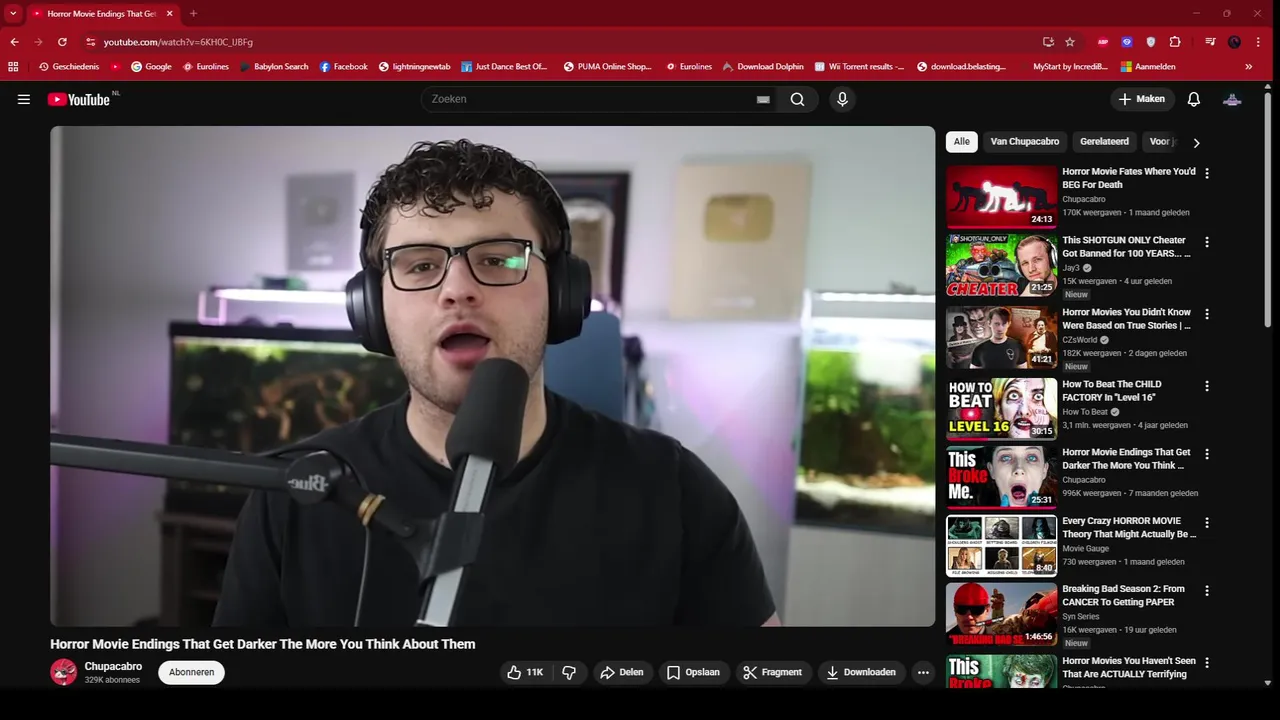Open options for Breaking Bad Season 2 video
Viewport: 1280px width, 720px height.
click(1206, 591)
